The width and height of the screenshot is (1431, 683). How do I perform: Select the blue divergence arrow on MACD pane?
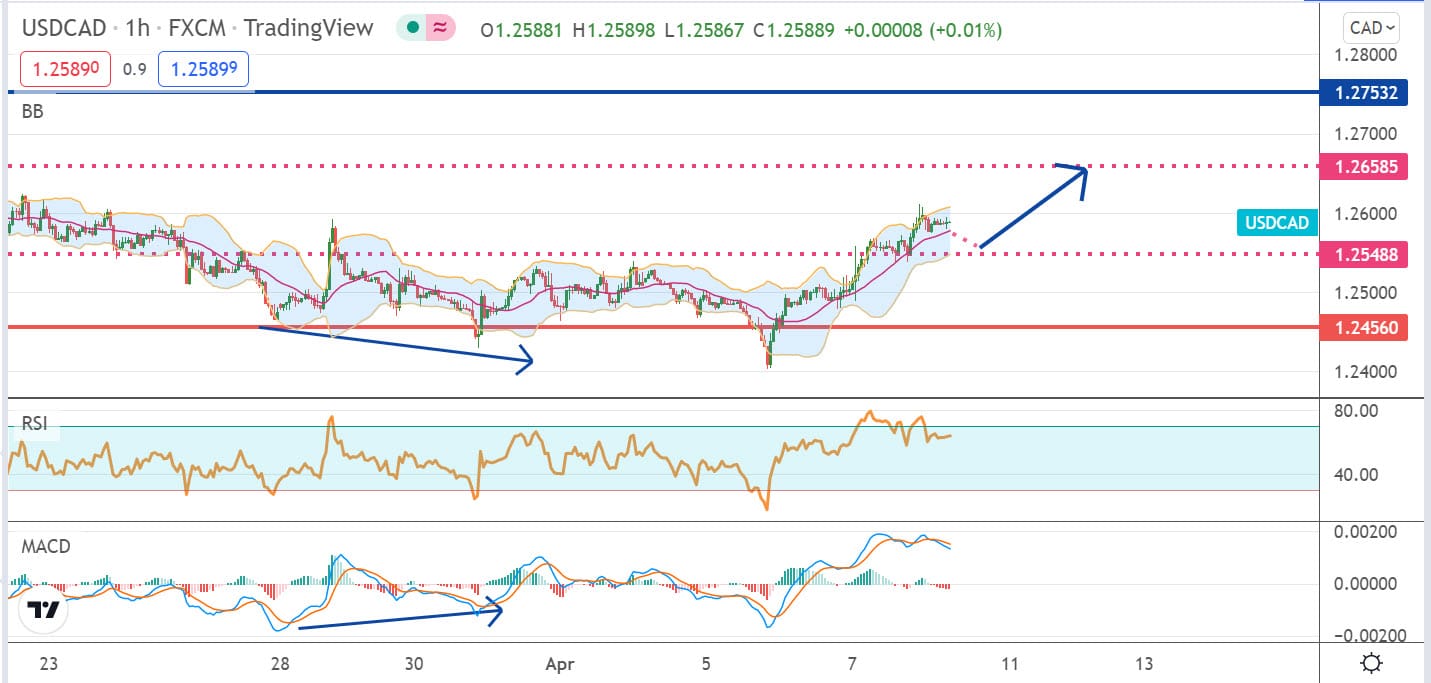coord(398,616)
